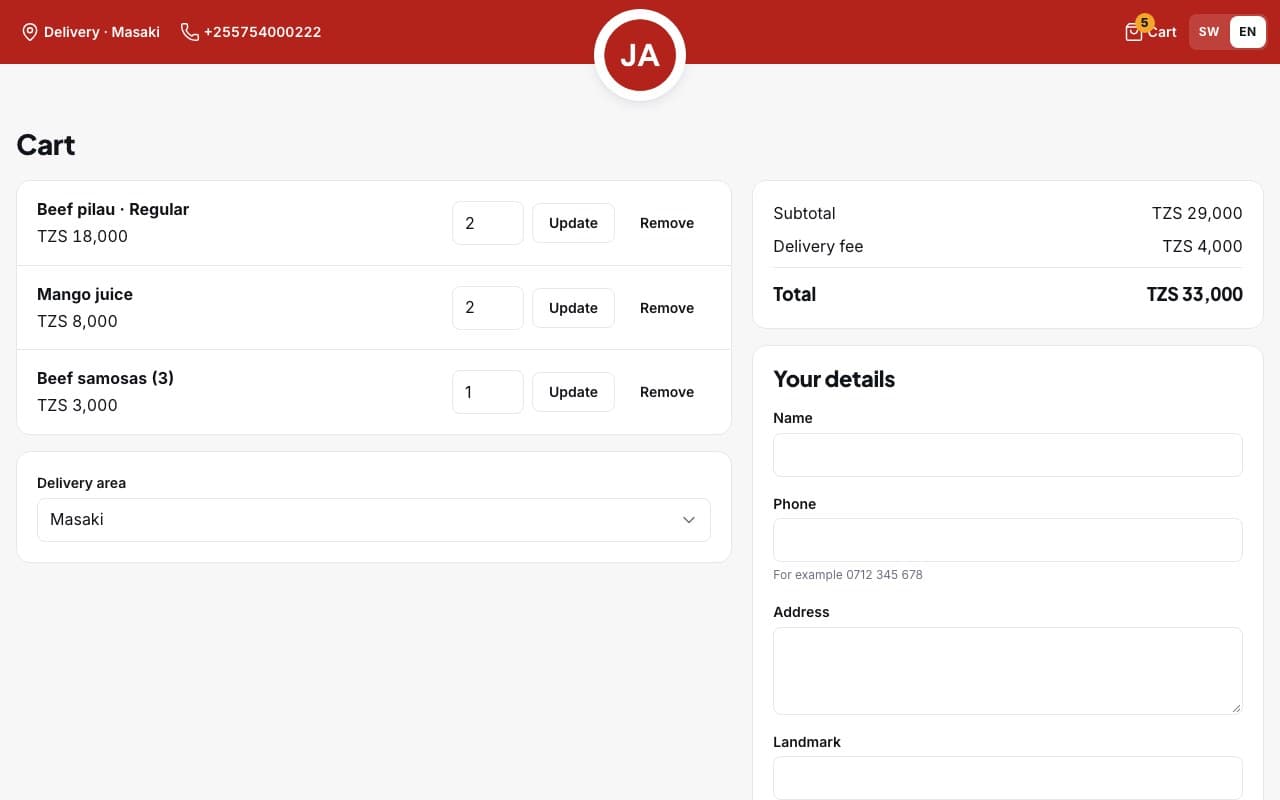Click the Total amount TZS 33,000
This screenshot has width=1280, height=800.
(1195, 294)
